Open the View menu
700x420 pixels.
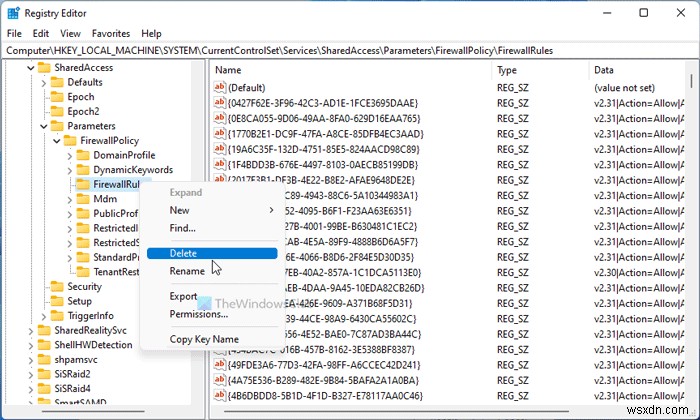click(71, 33)
